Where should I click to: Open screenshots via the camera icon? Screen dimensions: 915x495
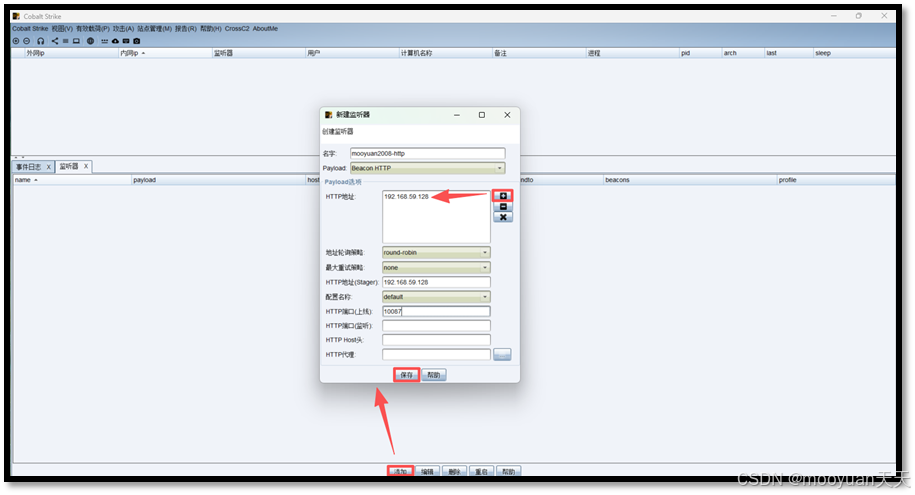click(137, 41)
